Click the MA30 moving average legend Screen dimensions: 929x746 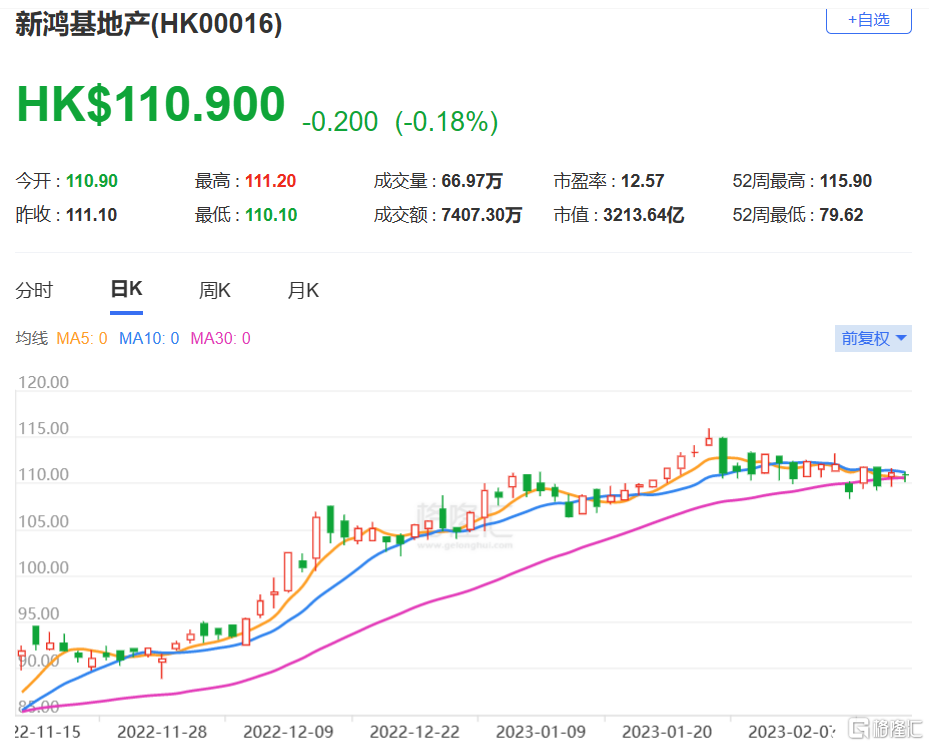pos(220,338)
